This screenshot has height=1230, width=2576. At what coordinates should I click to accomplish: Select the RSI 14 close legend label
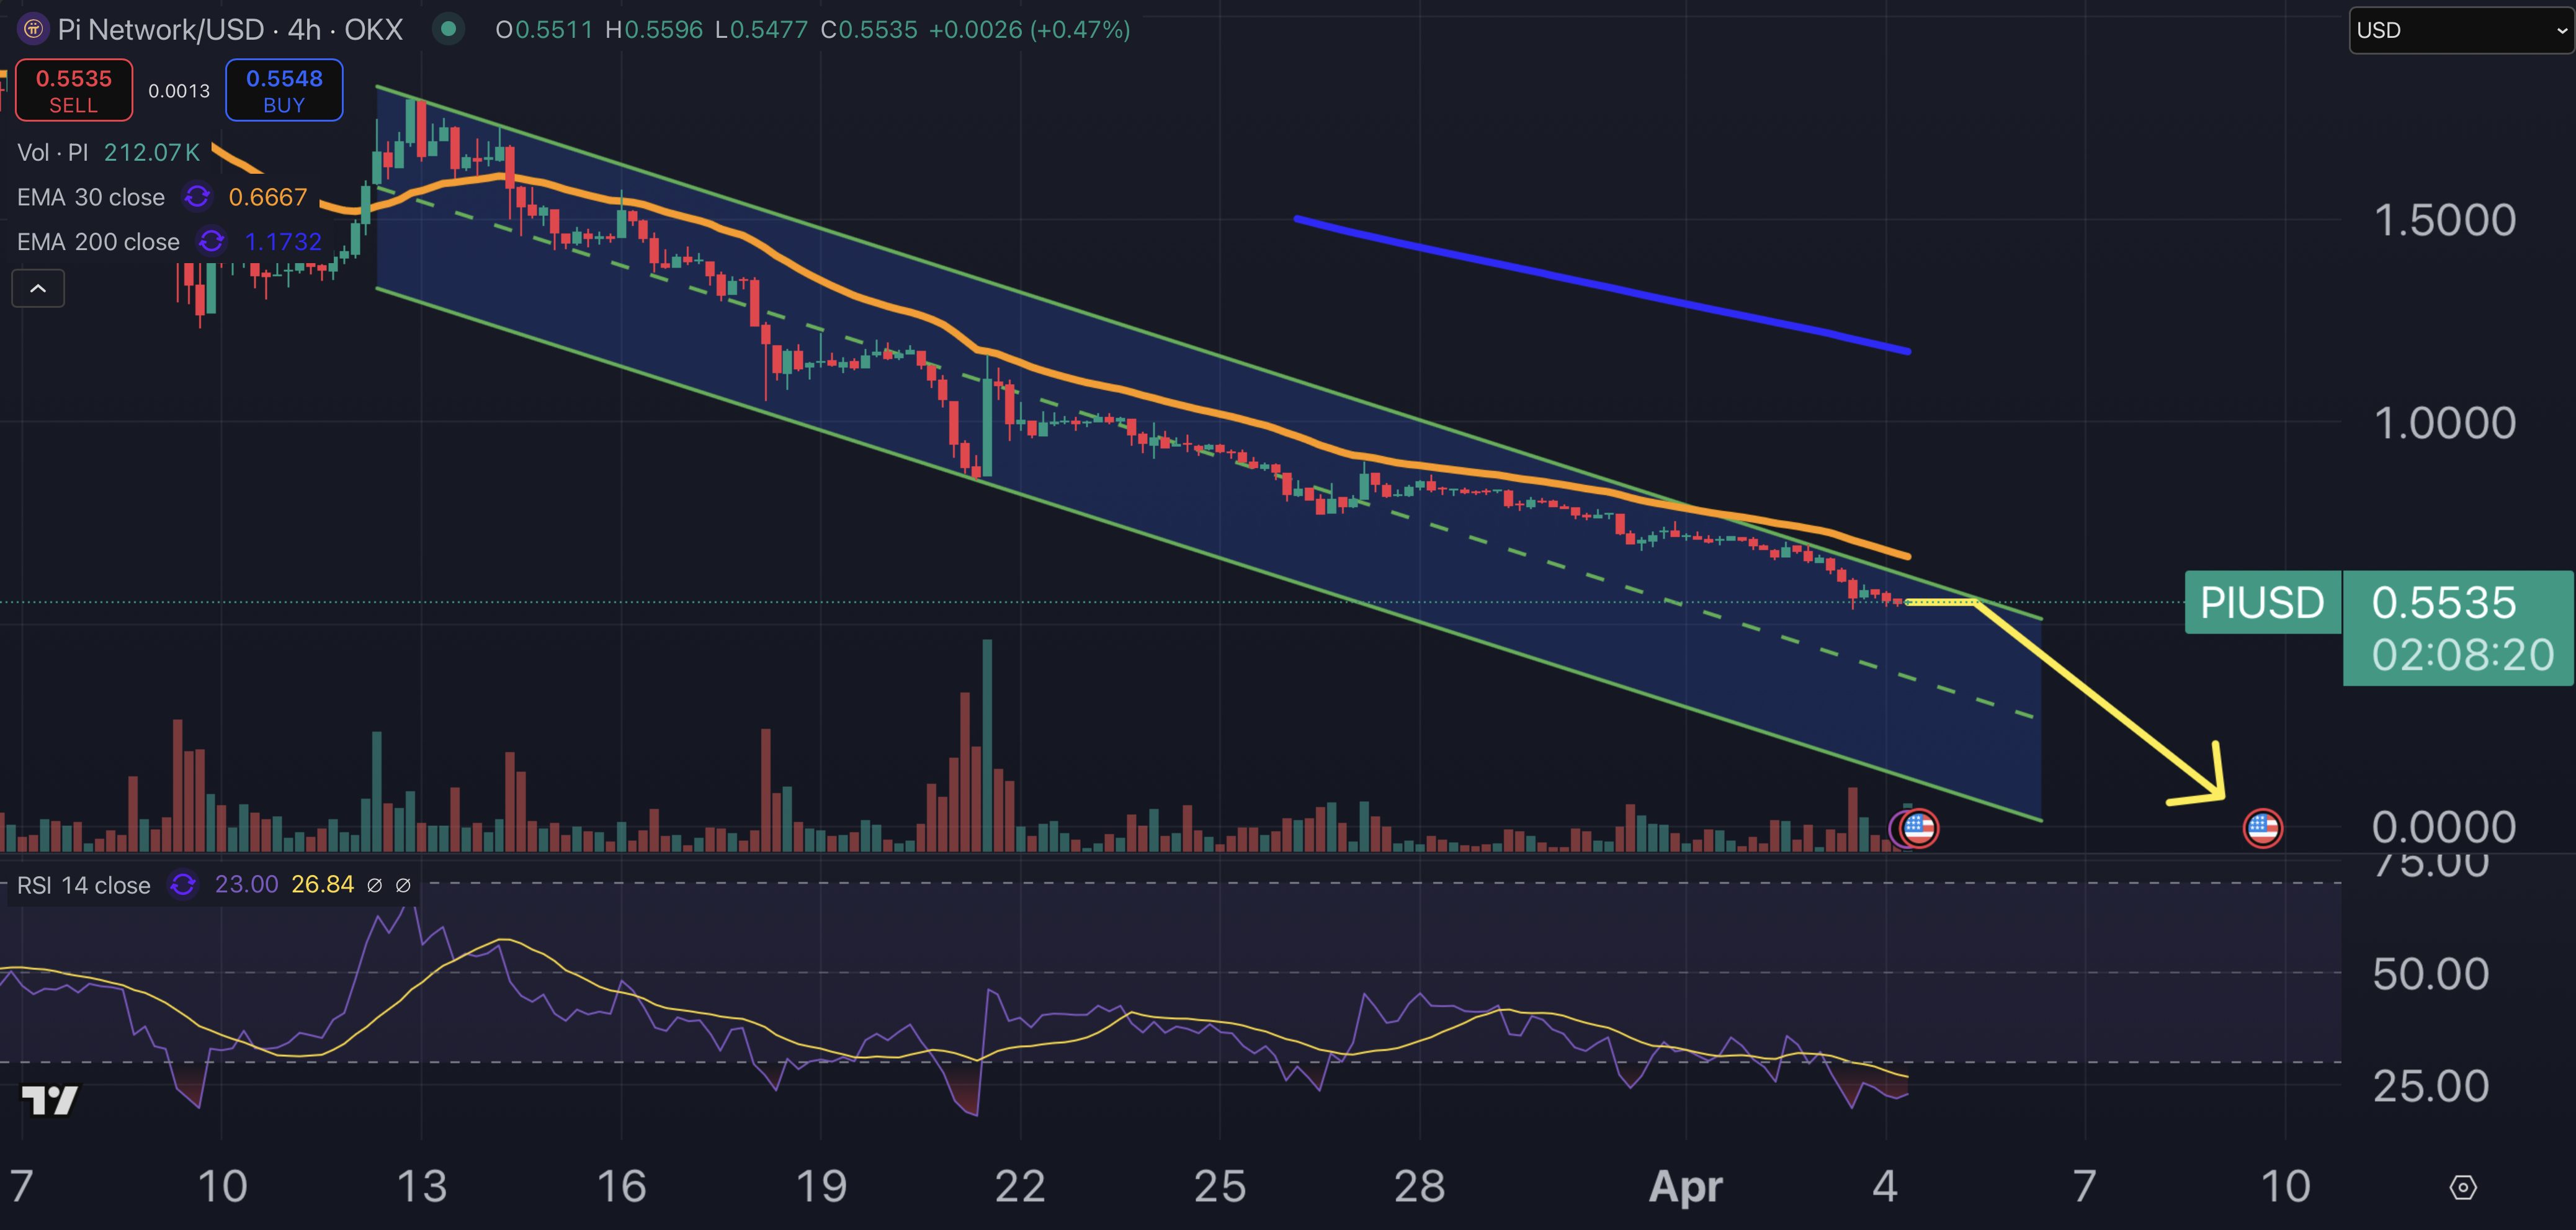(x=84, y=885)
